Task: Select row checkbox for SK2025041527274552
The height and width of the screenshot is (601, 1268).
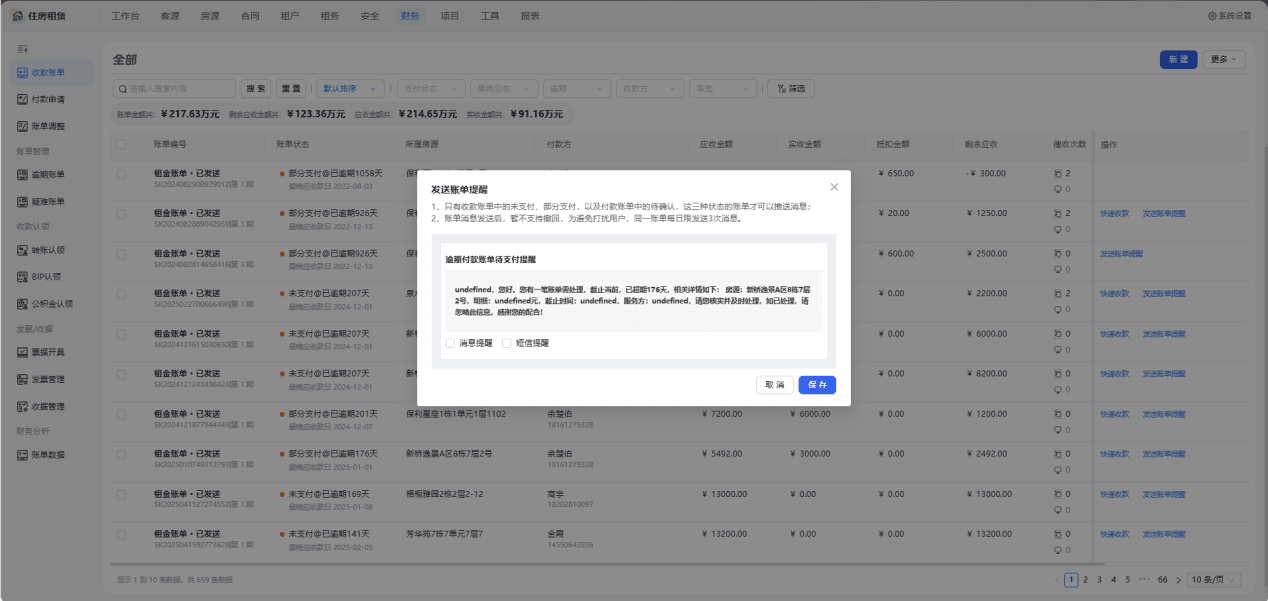Action: point(121,494)
